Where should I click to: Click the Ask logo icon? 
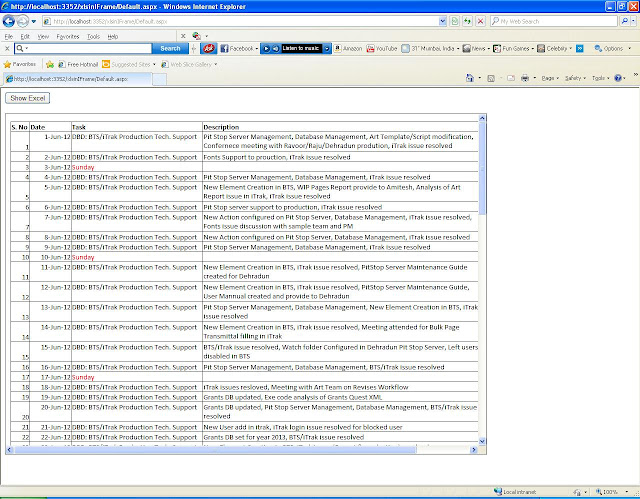209,49
